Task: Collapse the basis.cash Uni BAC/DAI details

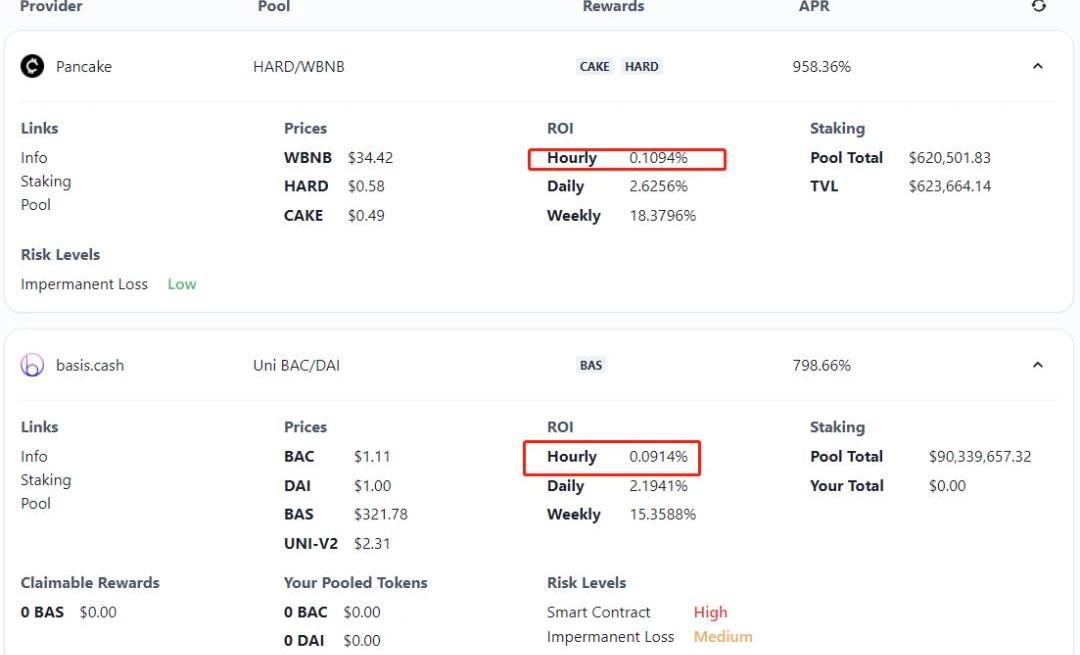Action: 1037,365
